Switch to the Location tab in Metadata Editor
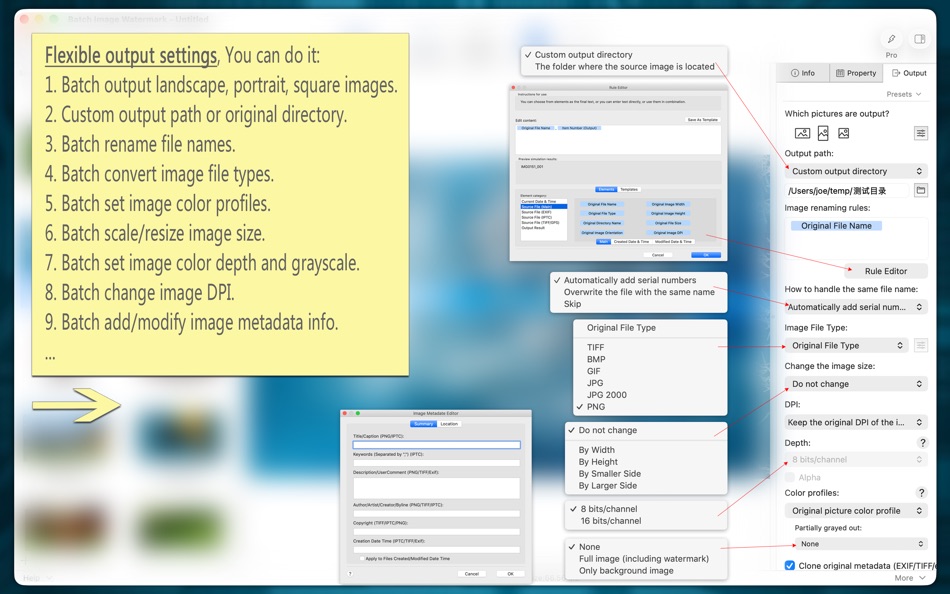The height and width of the screenshot is (594, 950). (x=450, y=424)
